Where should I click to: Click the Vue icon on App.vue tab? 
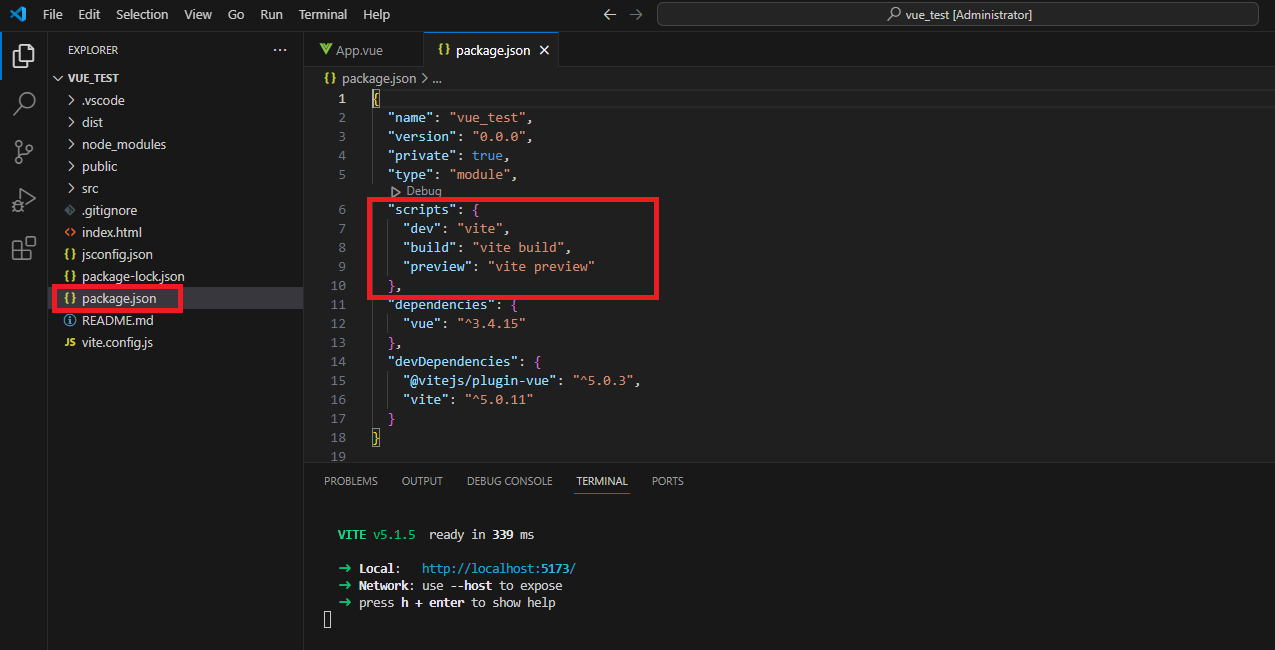click(325, 50)
